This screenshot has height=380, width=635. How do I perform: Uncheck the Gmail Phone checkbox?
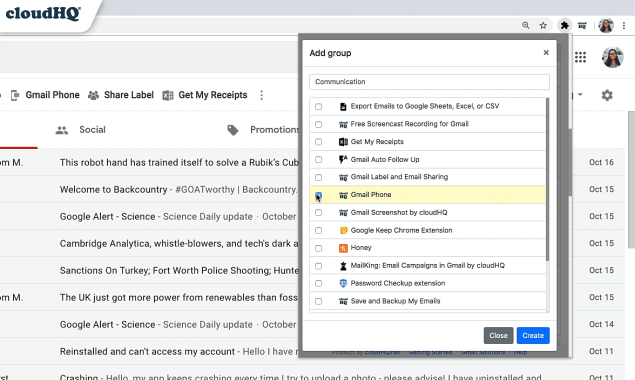tap(319, 195)
